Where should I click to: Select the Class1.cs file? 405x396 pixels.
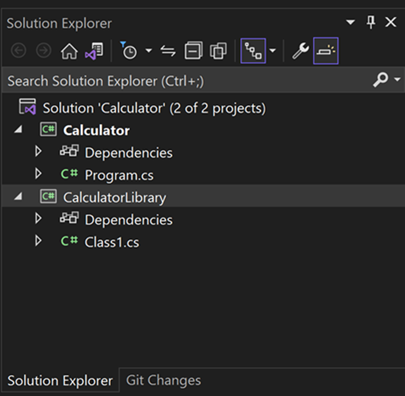click(112, 242)
